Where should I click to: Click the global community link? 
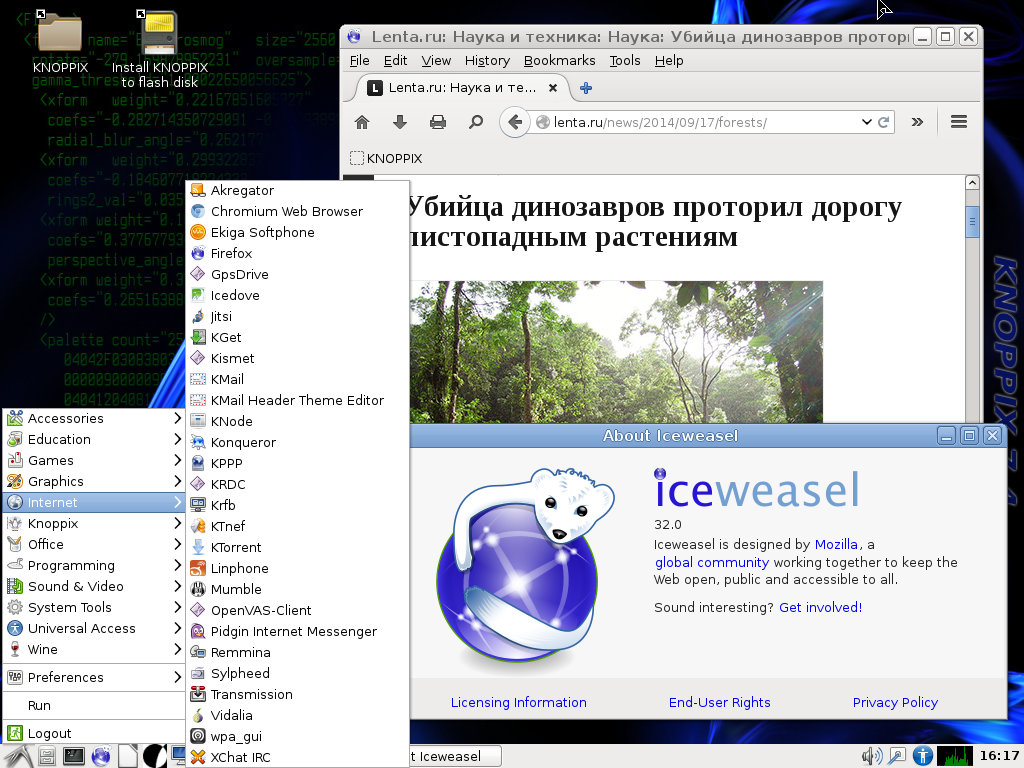click(x=712, y=562)
